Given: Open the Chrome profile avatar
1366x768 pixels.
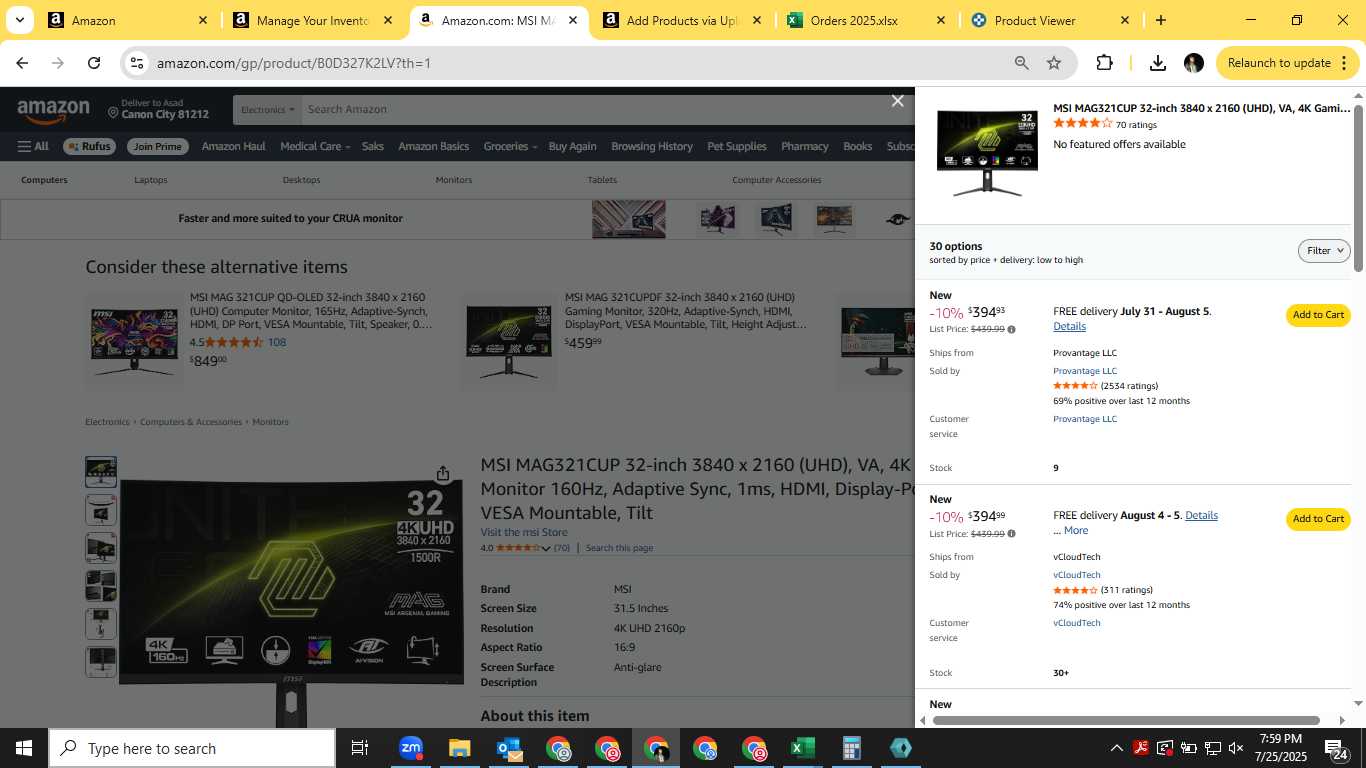Looking at the screenshot, I should [x=1193, y=63].
